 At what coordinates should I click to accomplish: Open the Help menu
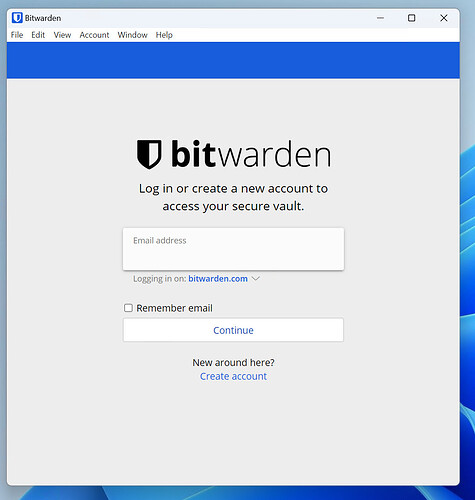coord(164,35)
